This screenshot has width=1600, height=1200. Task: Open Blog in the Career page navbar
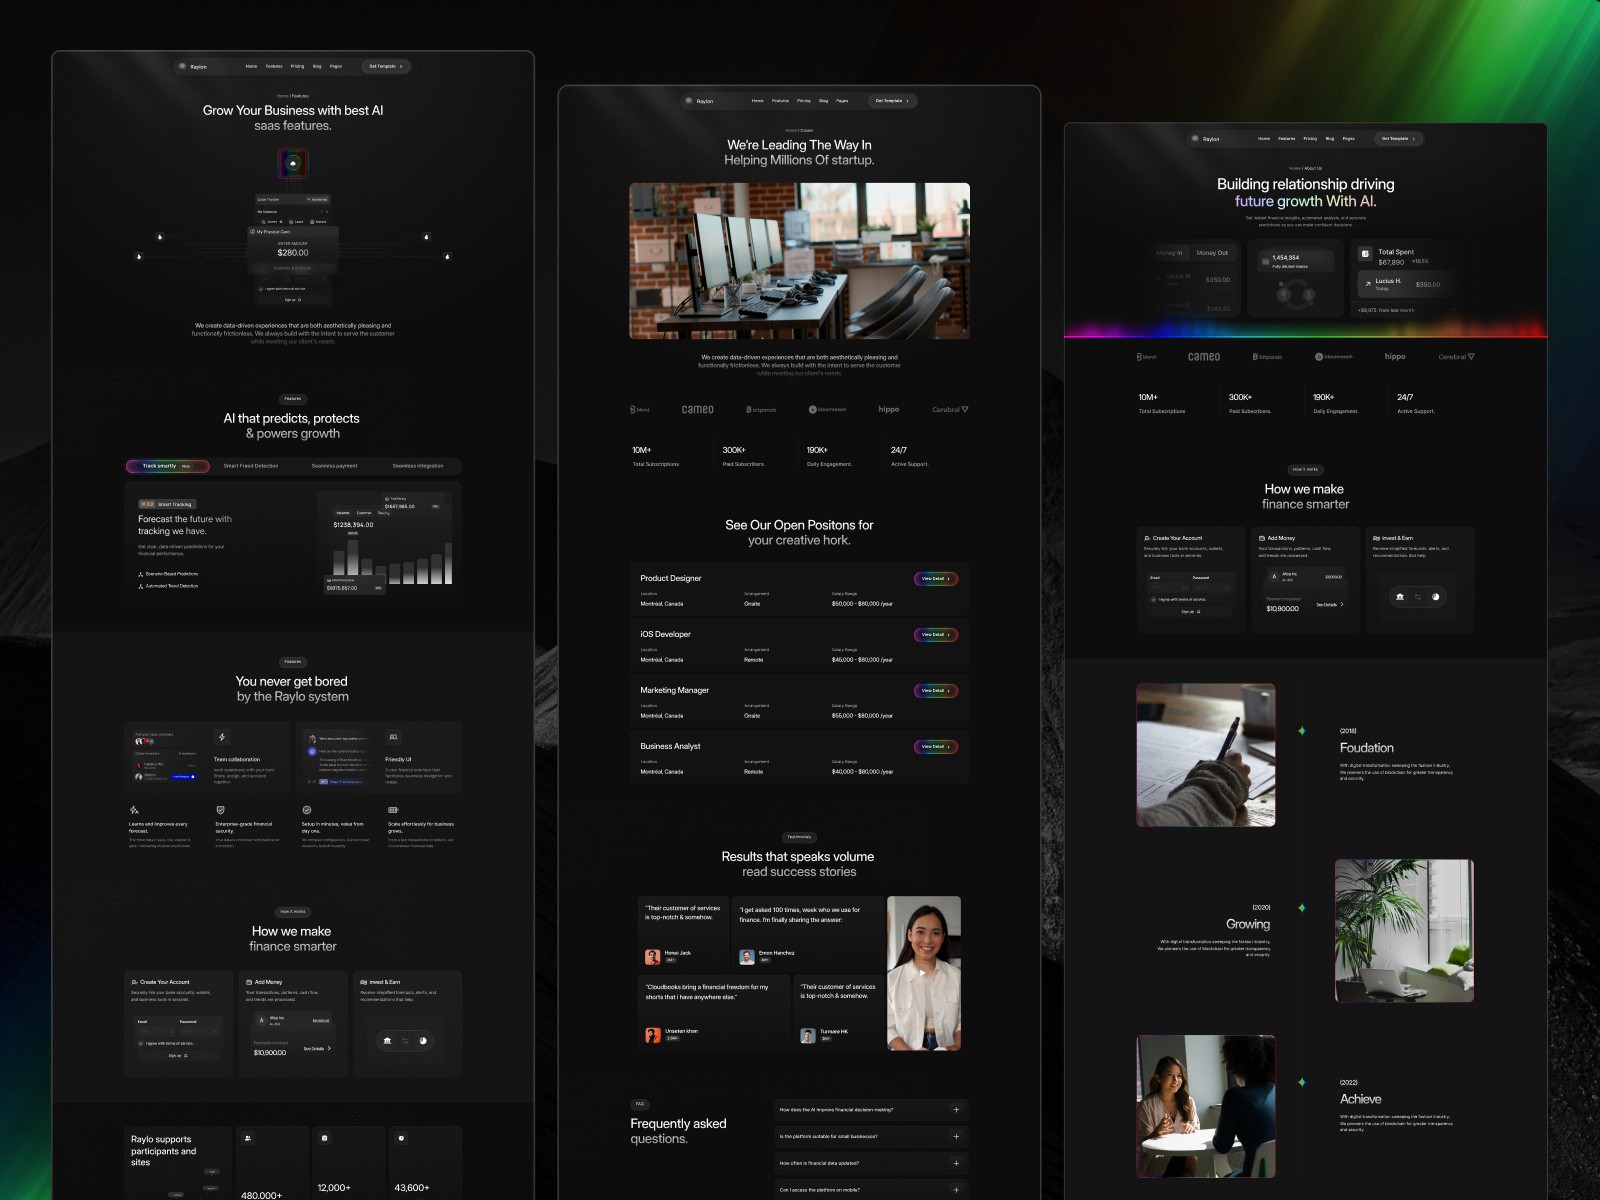[823, 101]
